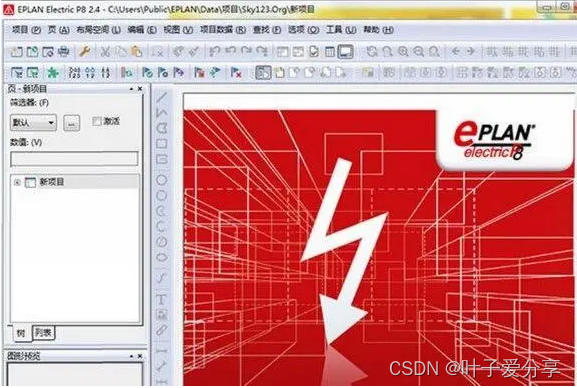Select the Ellipse drawing tool
Image resolution: width=577 pixels, height=388 pixels.
[162, 257]
